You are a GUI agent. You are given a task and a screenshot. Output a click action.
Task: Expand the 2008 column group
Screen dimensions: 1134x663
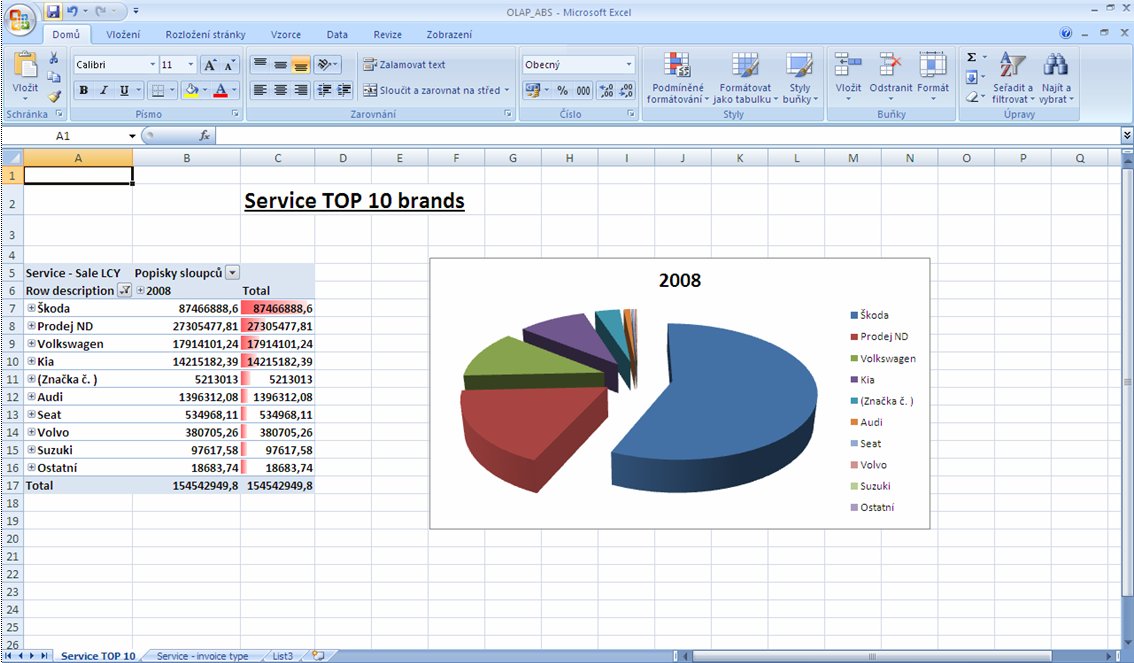[140, 291]
